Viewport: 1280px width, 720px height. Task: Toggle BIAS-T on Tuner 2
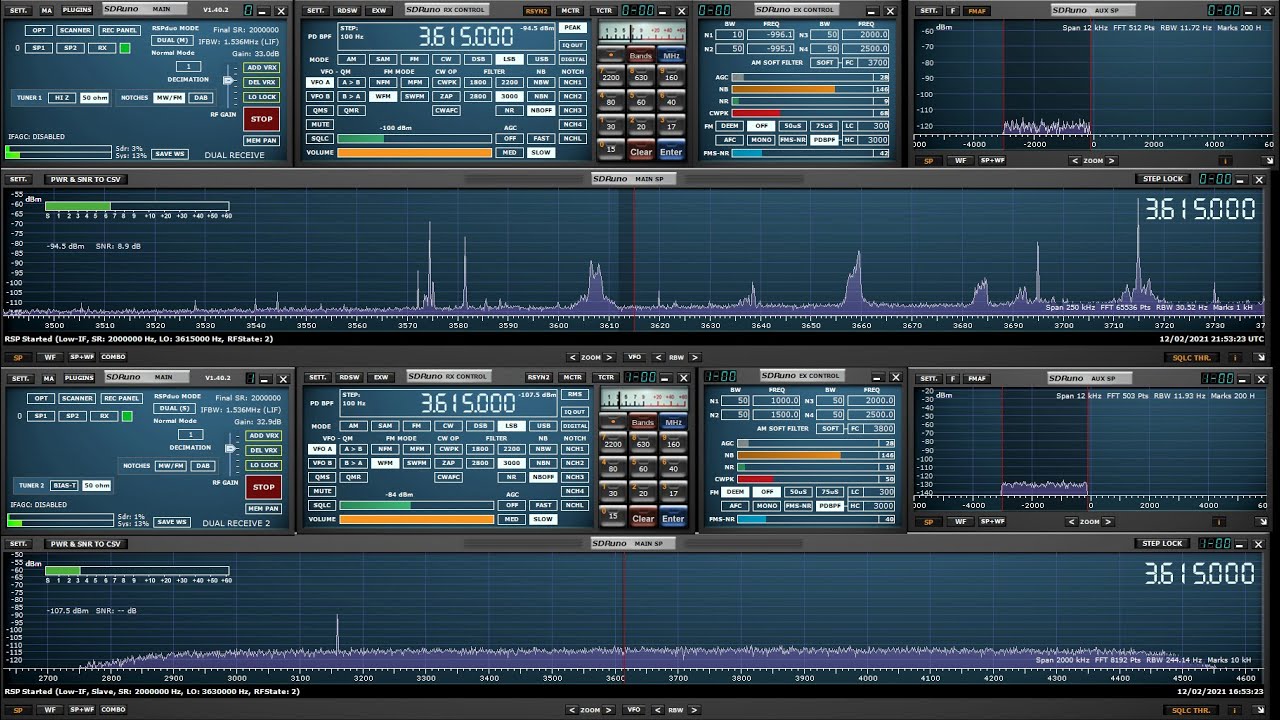(x=64, y=485)
